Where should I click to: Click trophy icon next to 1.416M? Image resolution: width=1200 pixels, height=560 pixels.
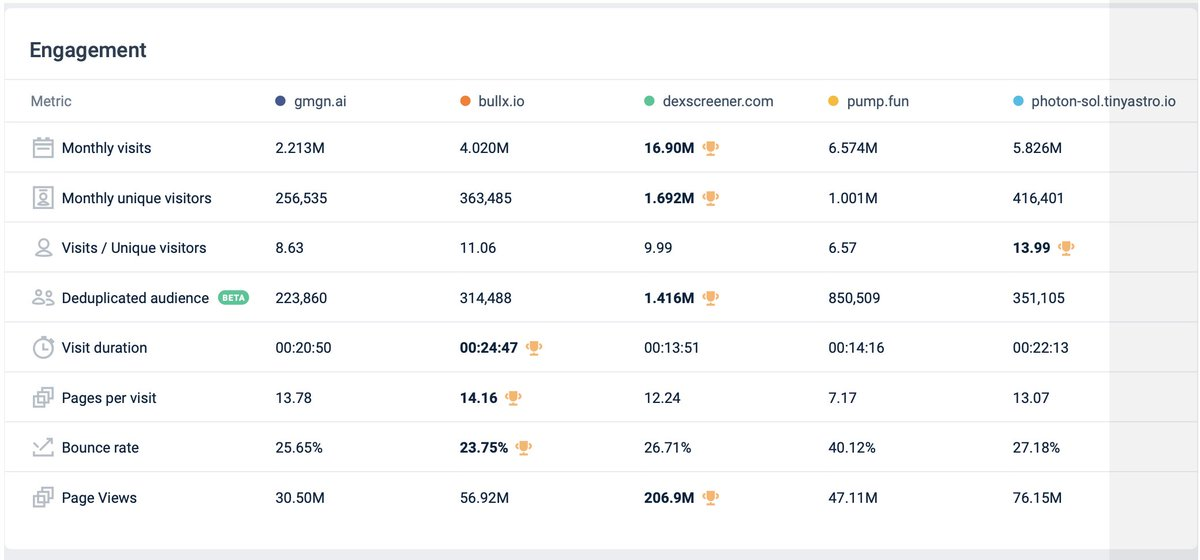[711, 298]
